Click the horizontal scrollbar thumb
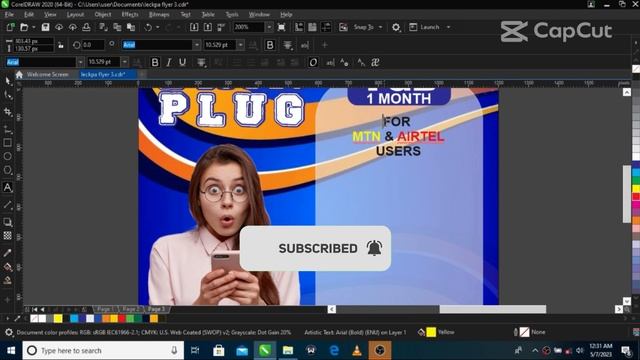The width and height of the screenshot is (640, 360). tap(493, 309)
